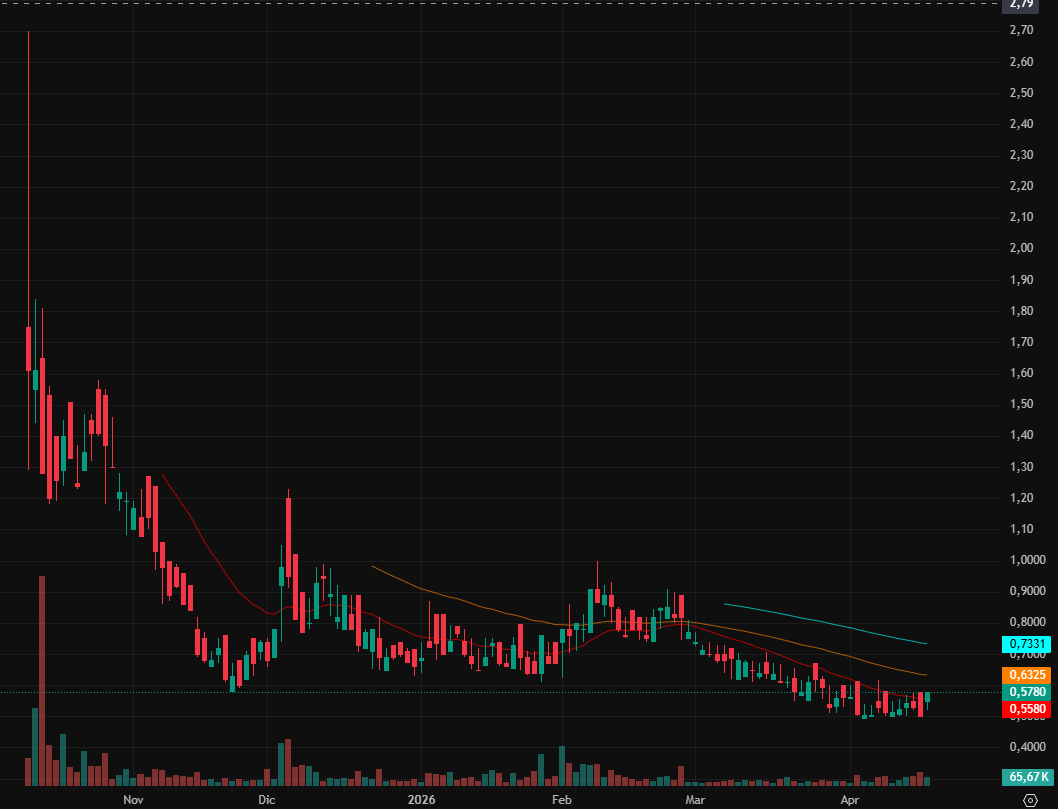This screenshot has height=809, width=1058.
Task: Click the 2,79 label at top of price axis
Action: click(x=1021, y=5)
